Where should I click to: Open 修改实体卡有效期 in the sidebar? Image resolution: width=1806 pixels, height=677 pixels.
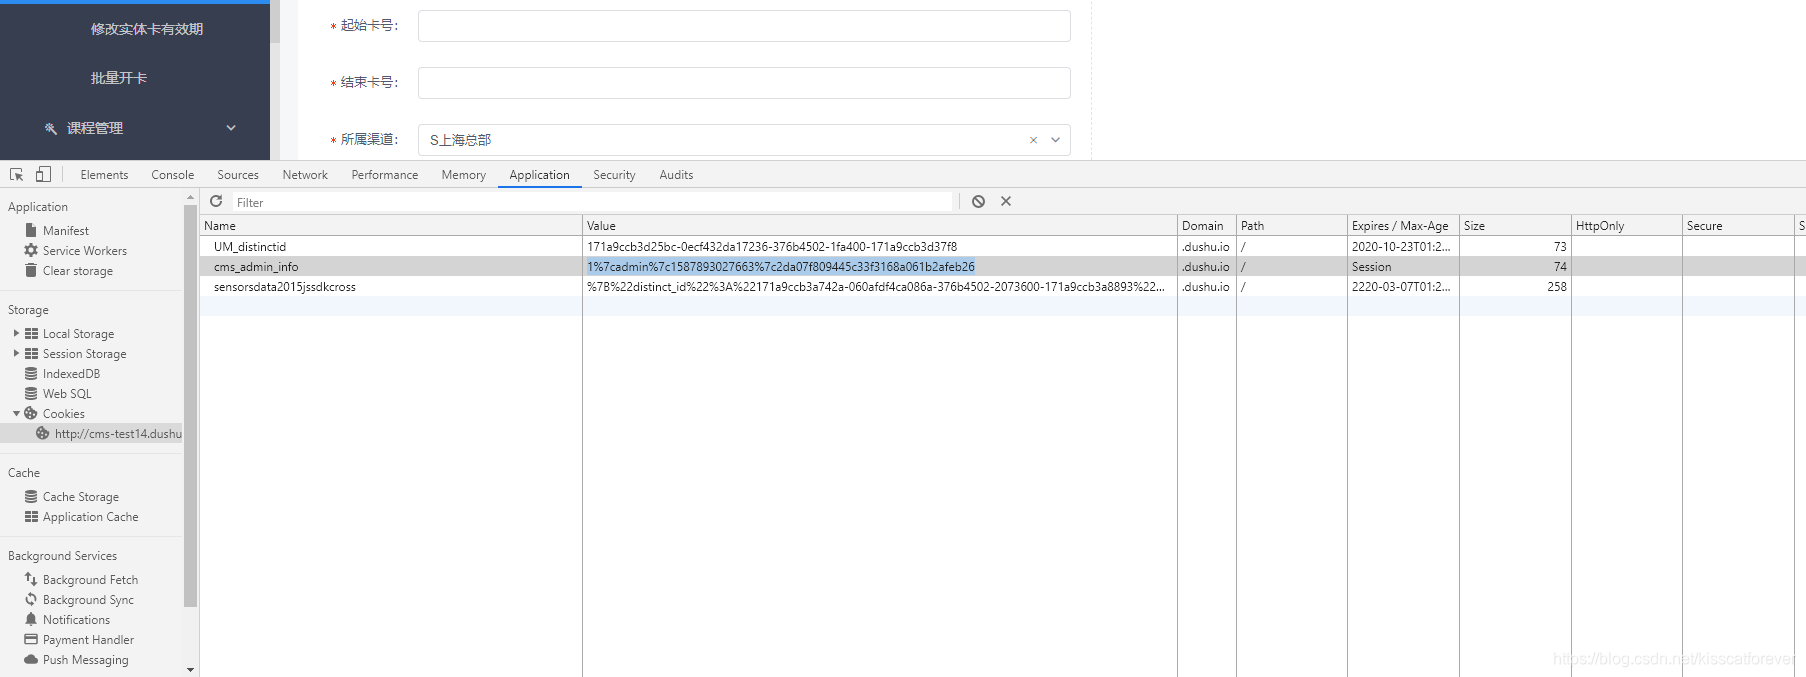147,29
